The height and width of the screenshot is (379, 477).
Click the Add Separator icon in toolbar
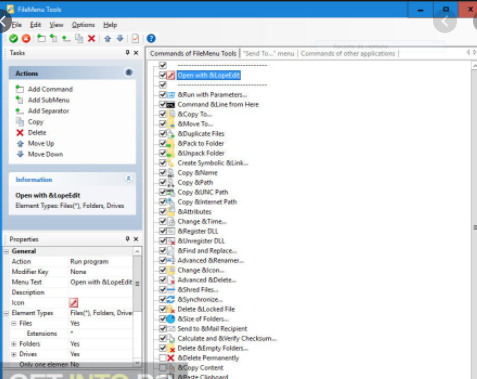pos(66,39)
